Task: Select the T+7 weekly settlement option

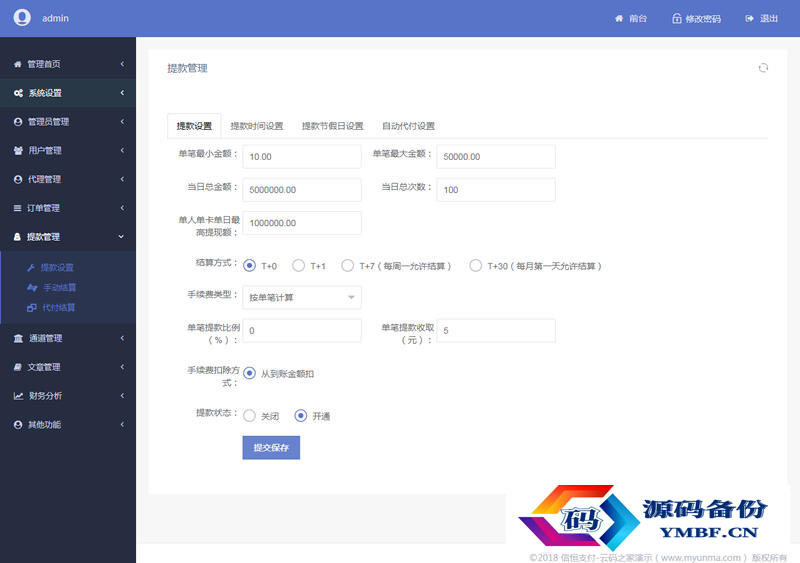Action: point(347,265)
